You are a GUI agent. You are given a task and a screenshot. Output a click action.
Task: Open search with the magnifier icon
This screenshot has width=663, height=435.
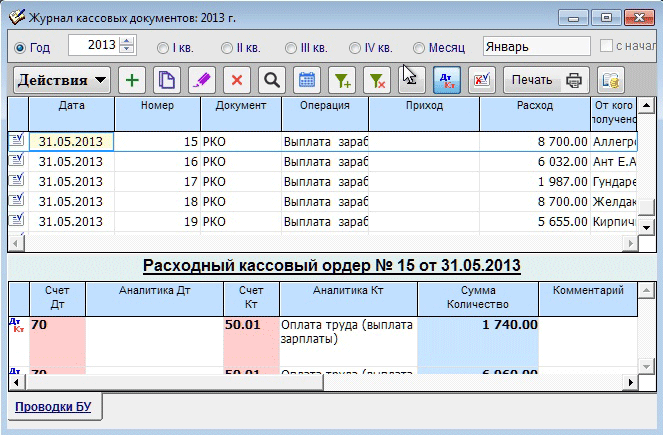(x=272, y=80)
